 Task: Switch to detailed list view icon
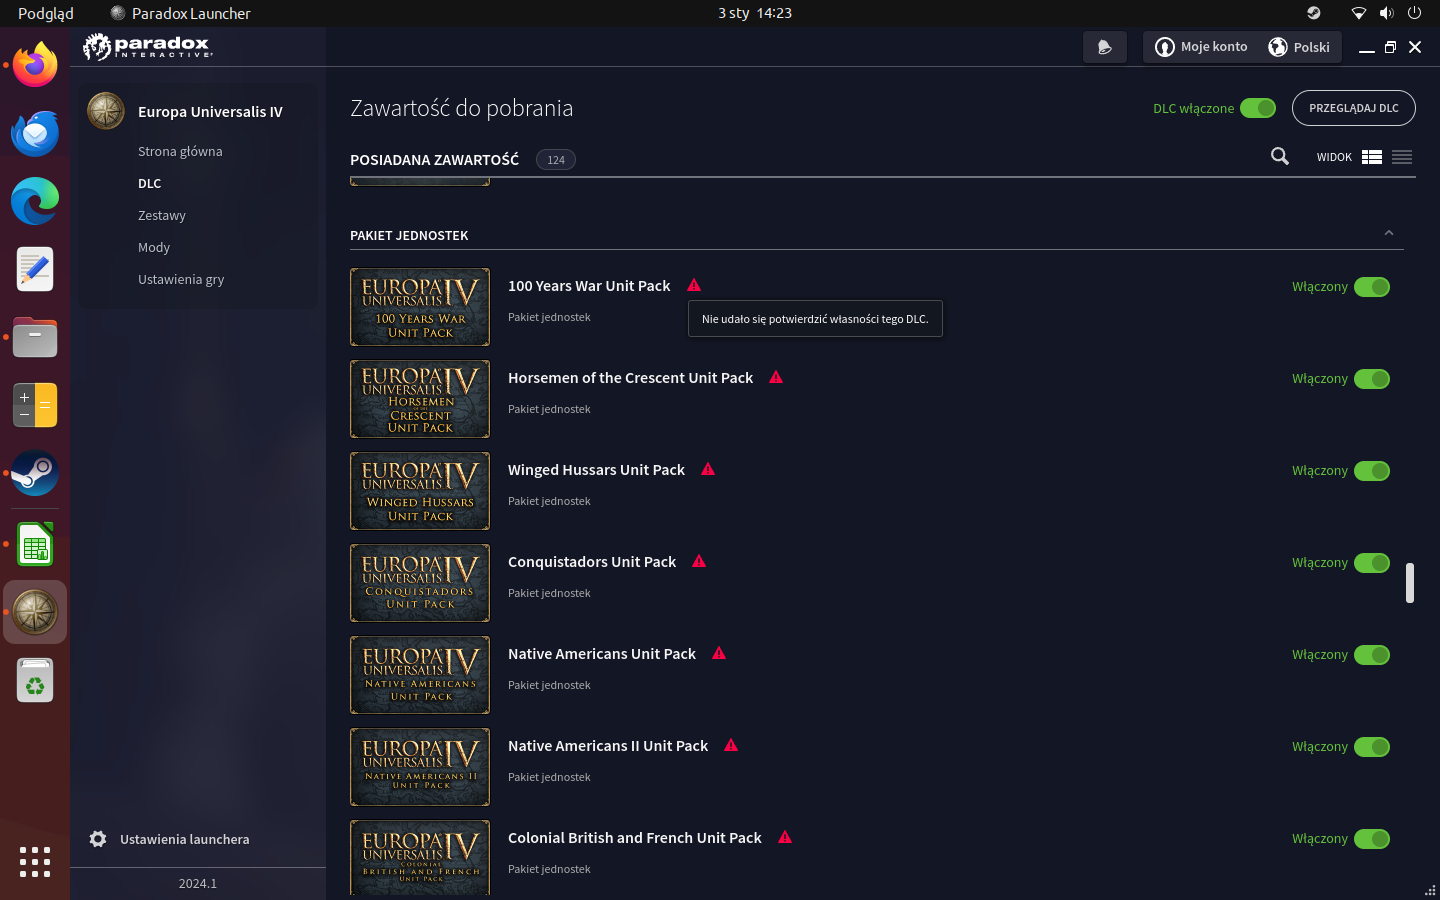click(x=1372, y=157)
